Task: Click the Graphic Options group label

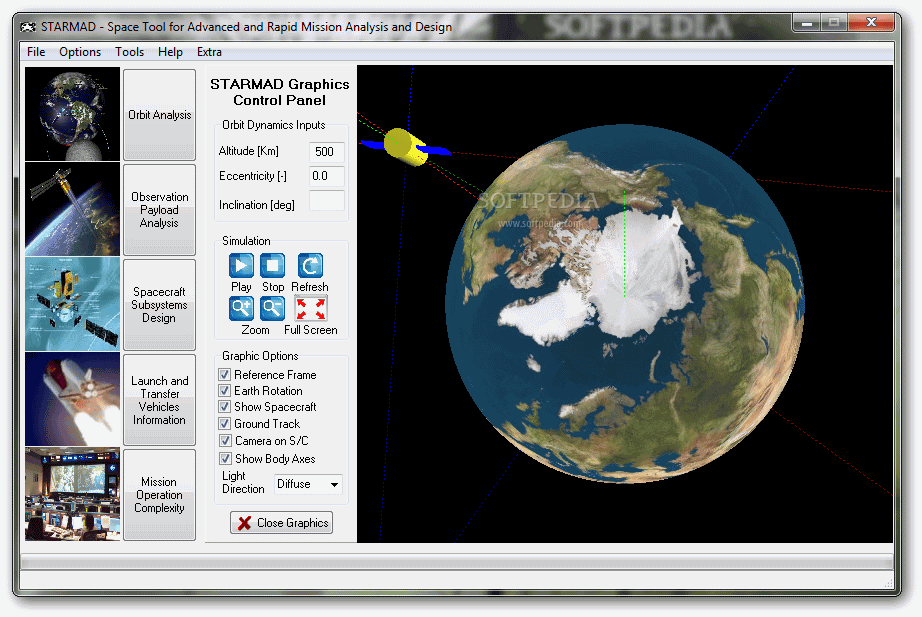Action: (260, 356)
